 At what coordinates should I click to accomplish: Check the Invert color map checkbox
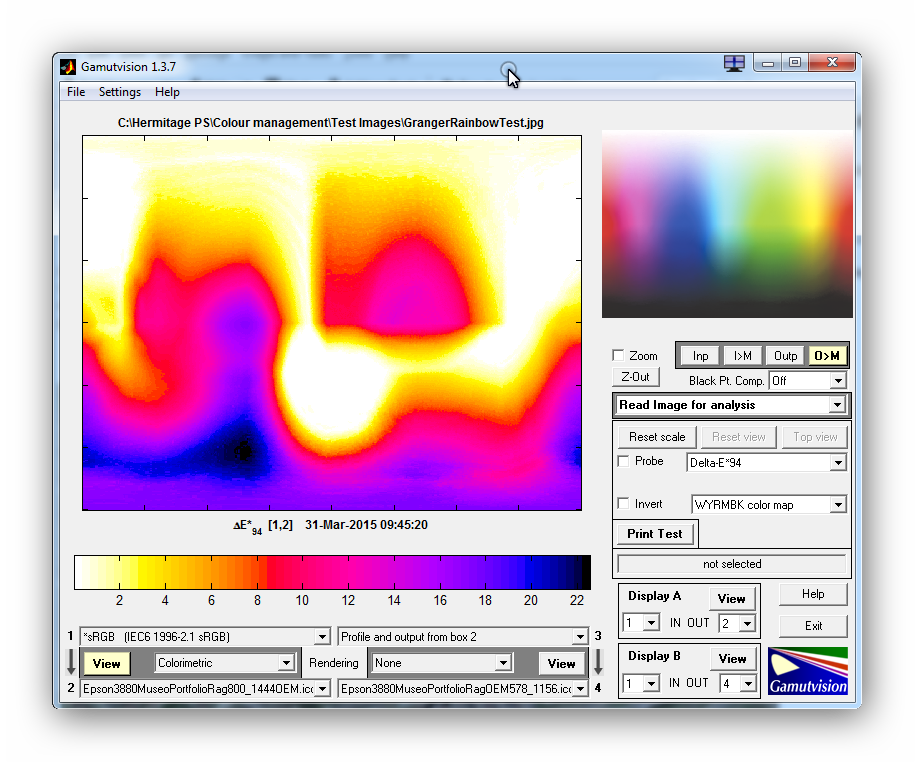pyautogui.click(x=624, y=504)
